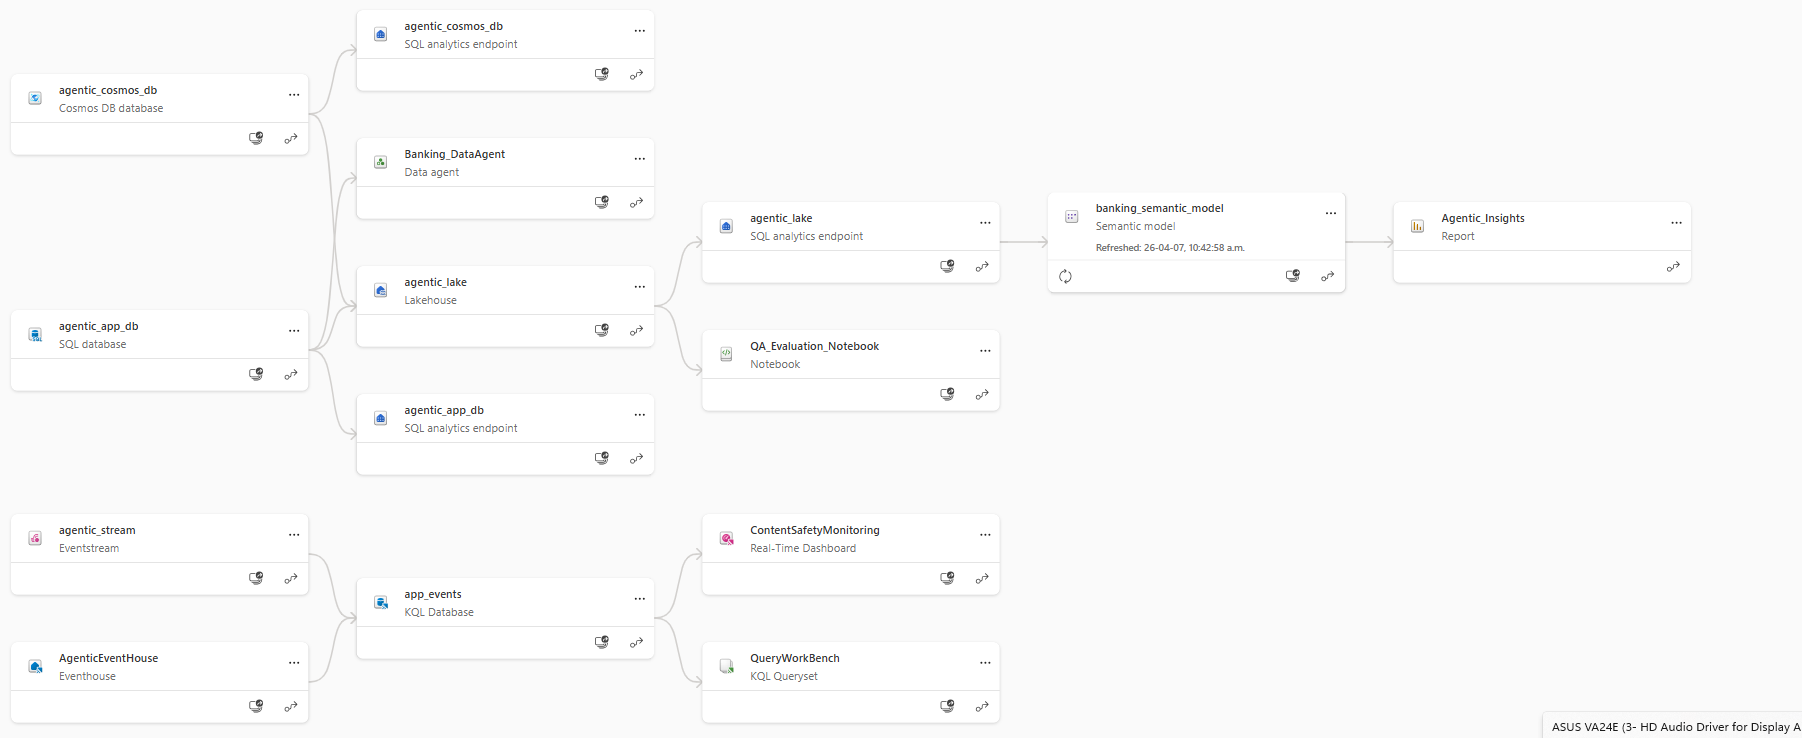Screen dimensions: 1802x738
Task: Click the Cosmos DB icon on agentic_cosmos_db
Action: [x=34, y=97]
